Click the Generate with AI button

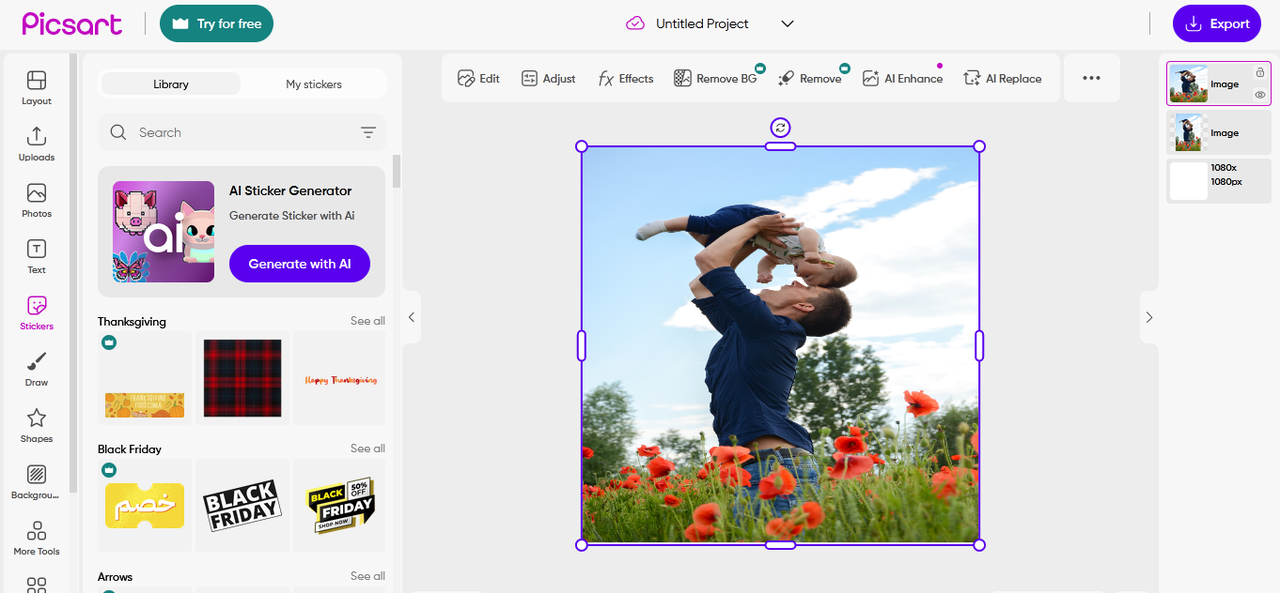tap(299, 264)
